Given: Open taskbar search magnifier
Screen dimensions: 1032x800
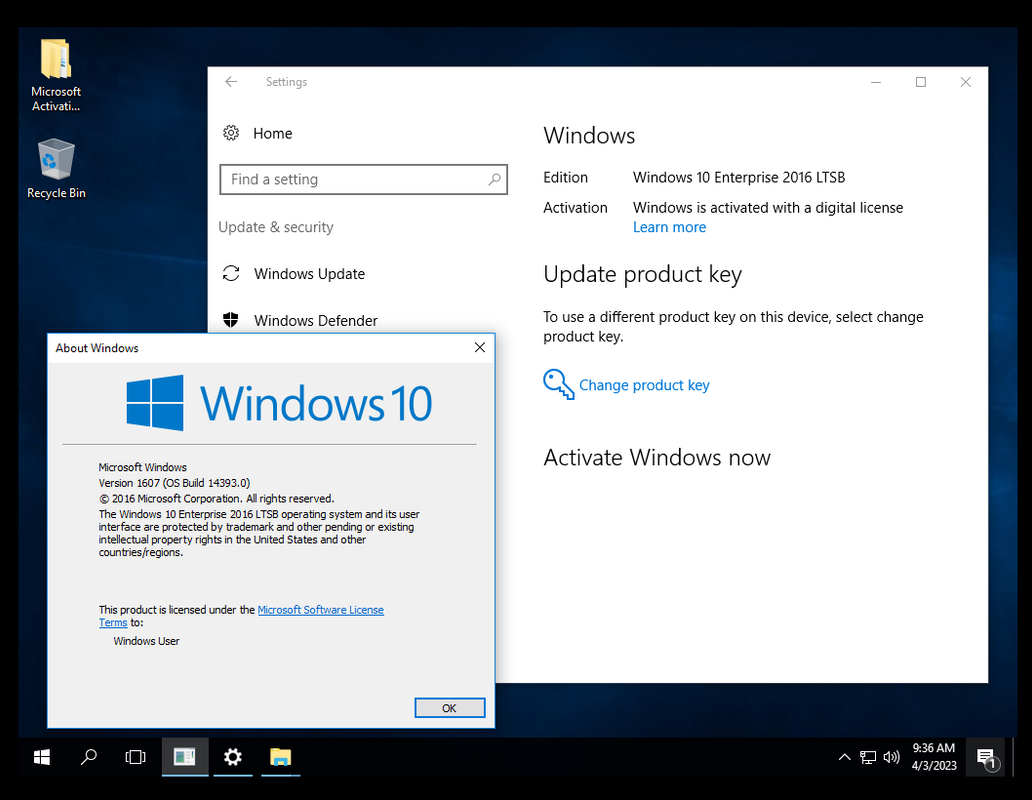Looking at the screenshot, I should coord(88,757).
